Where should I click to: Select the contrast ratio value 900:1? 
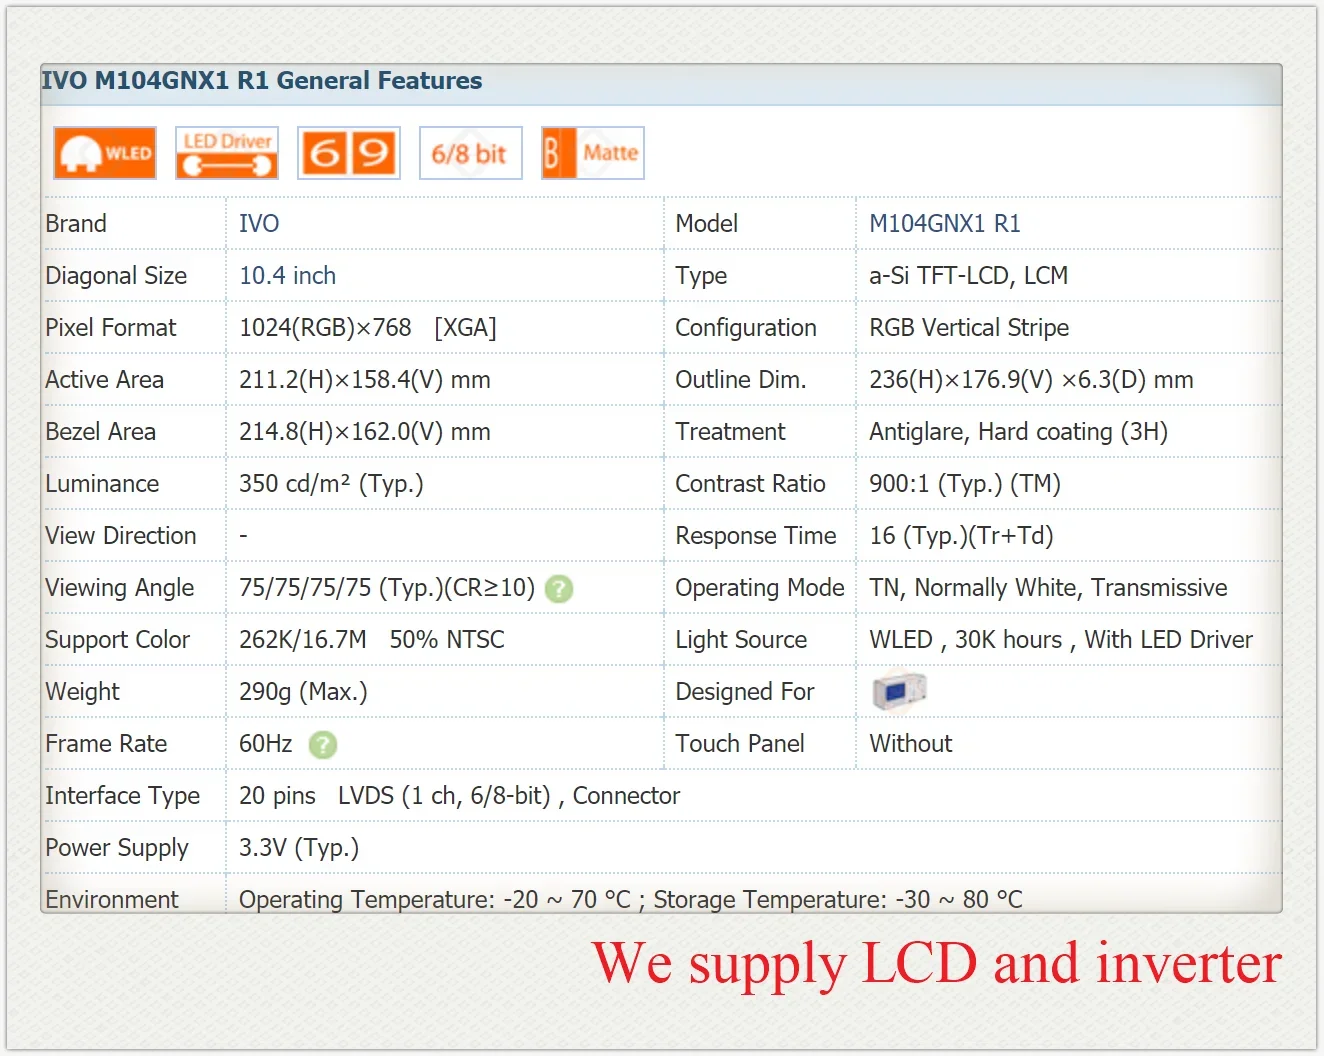(900, 484)
